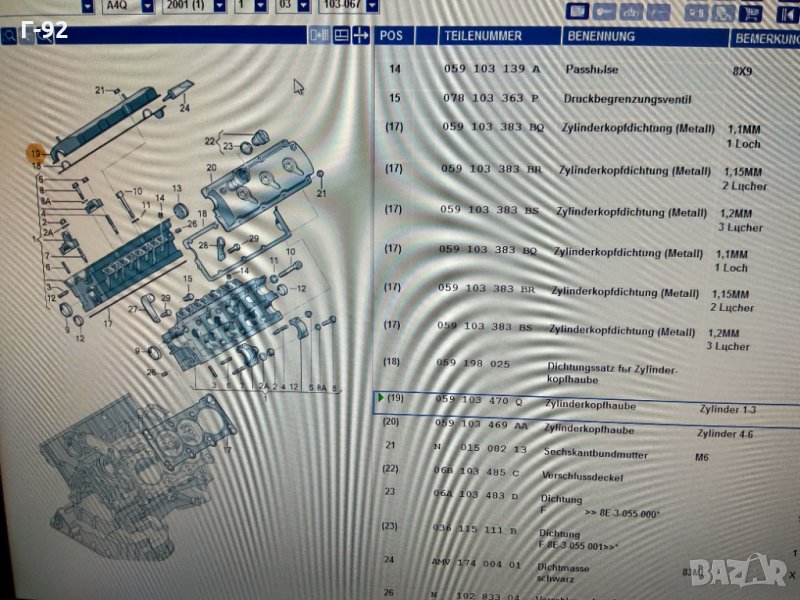Click the key icon in top toolbar
This screenshot has height=600, width=800.
click(604, 12)
